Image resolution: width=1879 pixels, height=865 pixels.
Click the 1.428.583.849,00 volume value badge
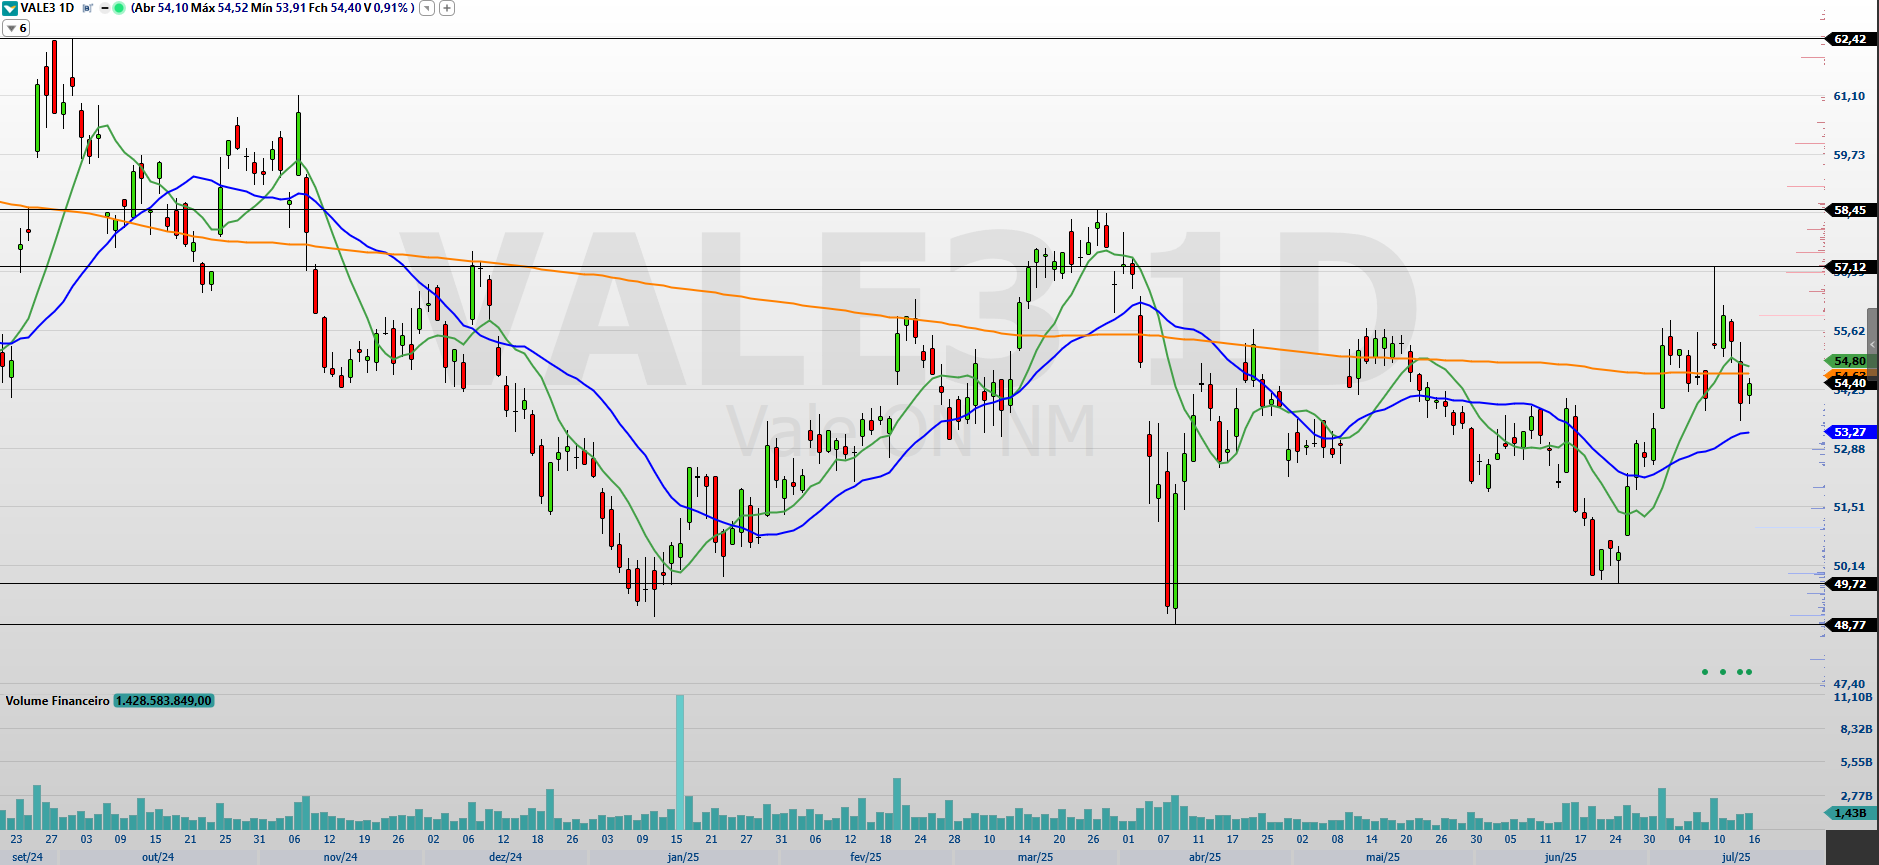click(x=164, y=701)
